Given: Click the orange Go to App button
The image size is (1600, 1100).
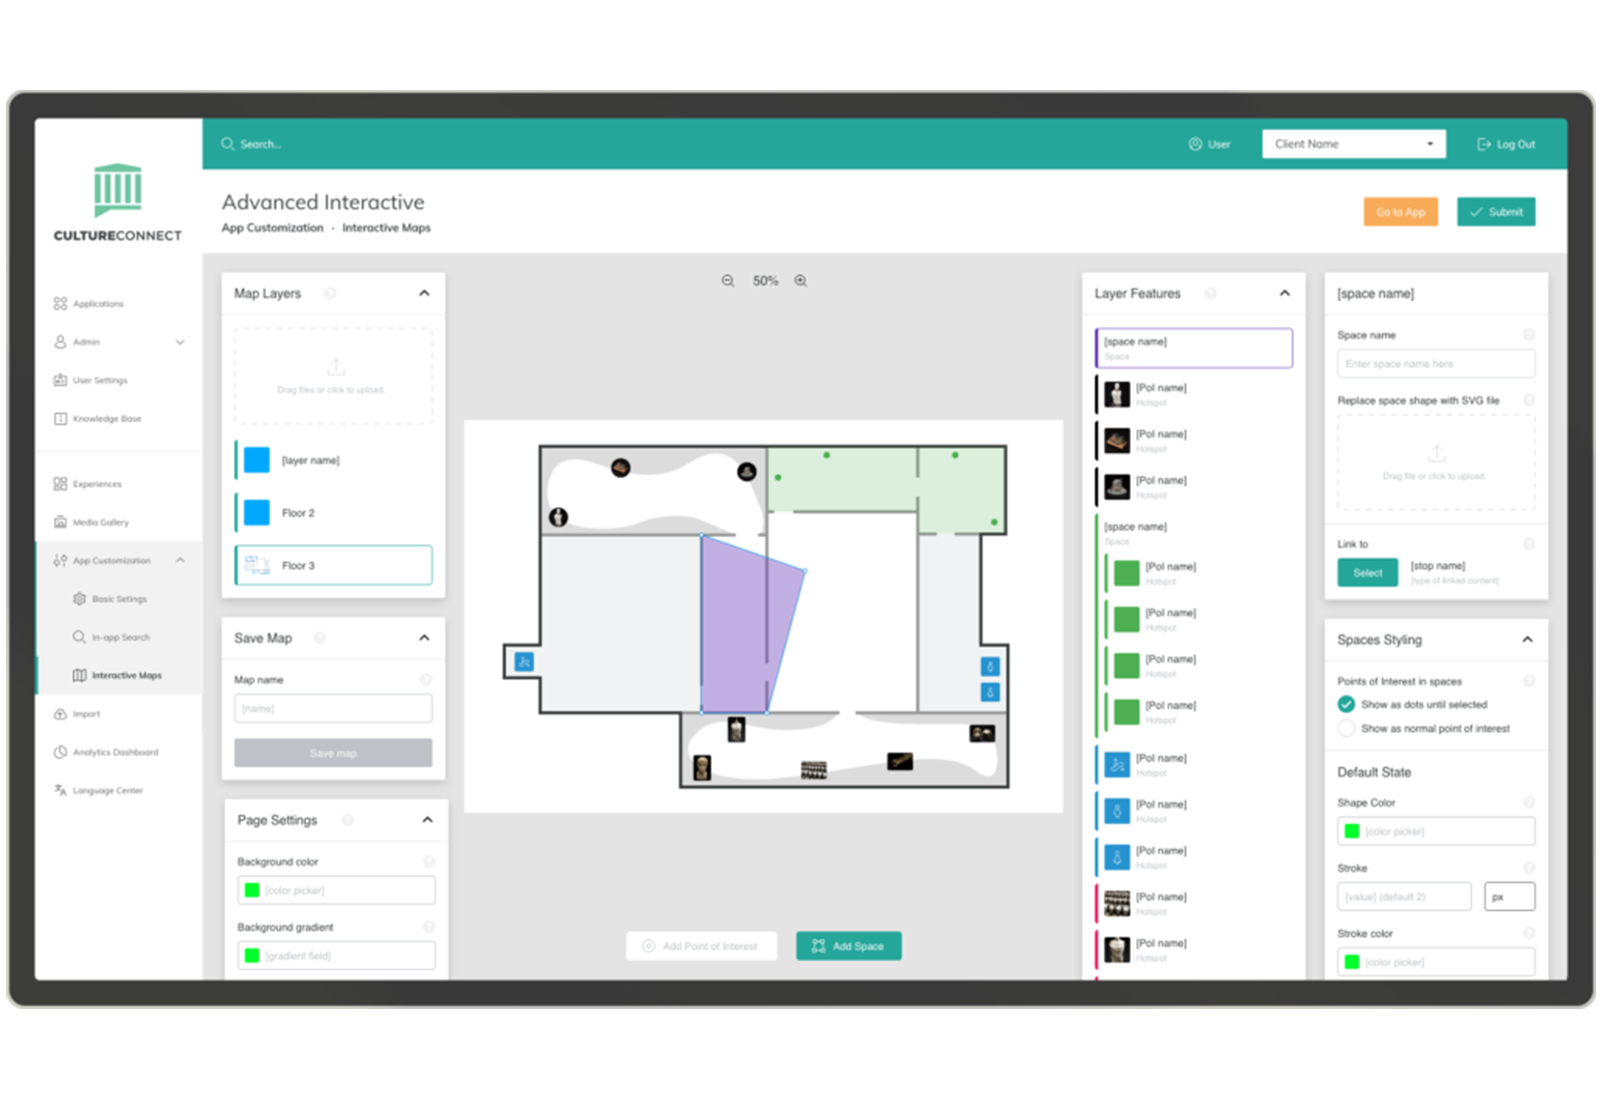Looking at the screenshot, I should point(1400,212).
